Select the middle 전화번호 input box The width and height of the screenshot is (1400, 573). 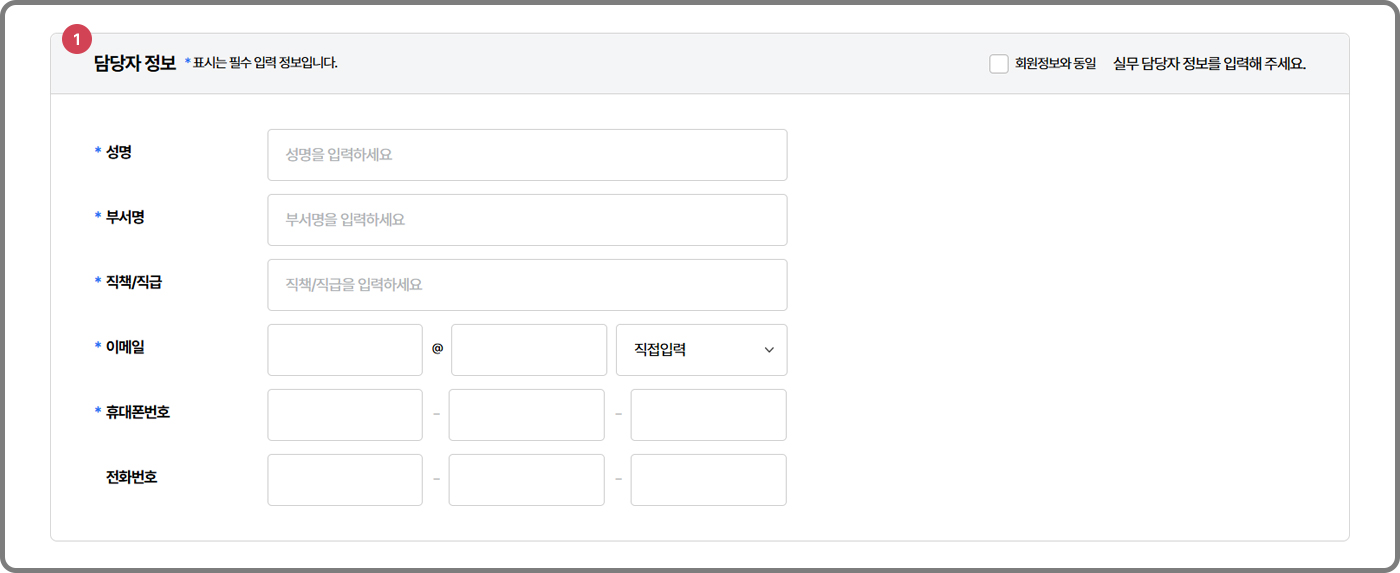click(x=526, y=480)
